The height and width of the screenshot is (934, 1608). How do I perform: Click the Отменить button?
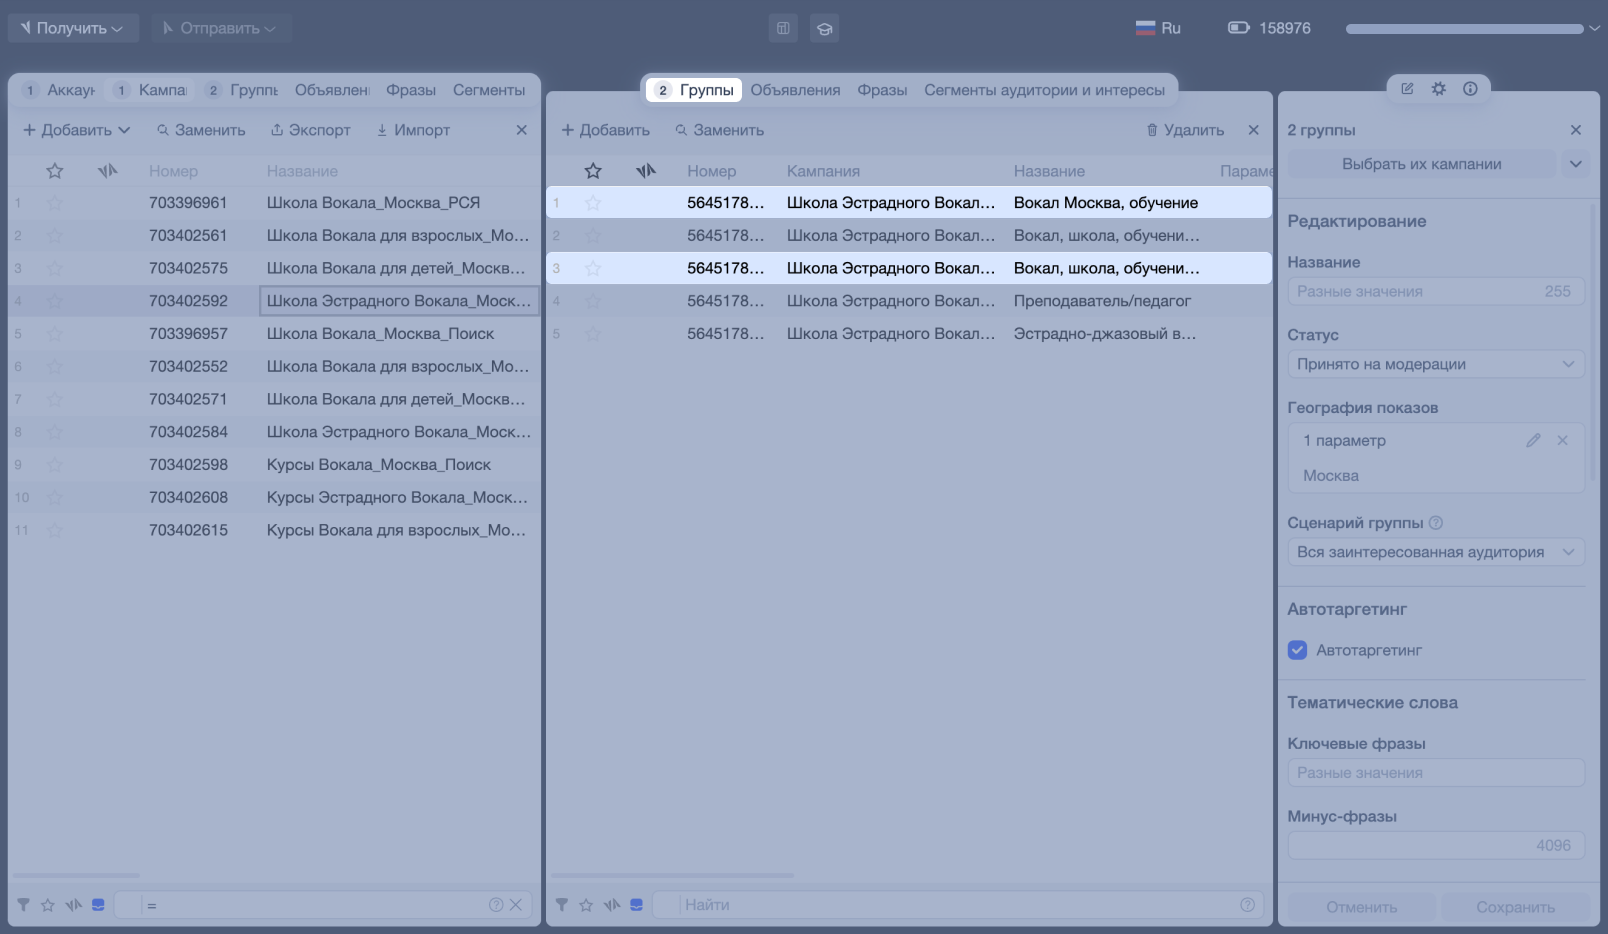coord(1362,907)
